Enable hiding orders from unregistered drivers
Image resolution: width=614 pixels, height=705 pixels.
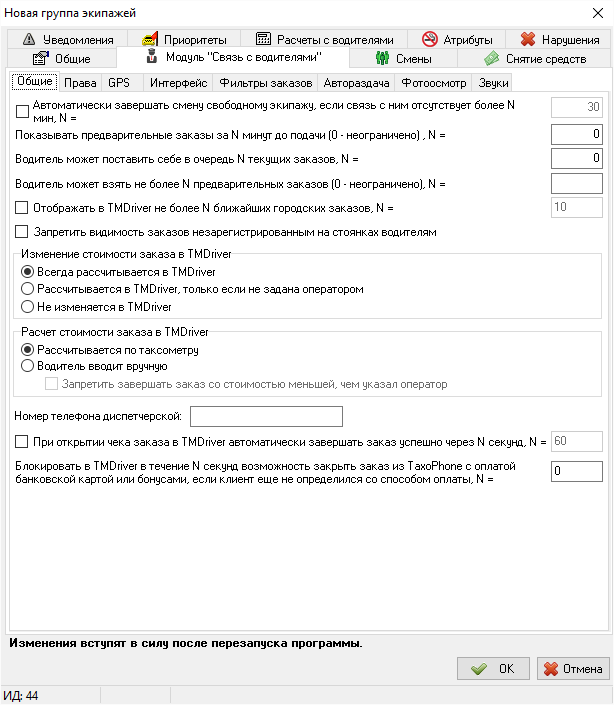[23, 233]
